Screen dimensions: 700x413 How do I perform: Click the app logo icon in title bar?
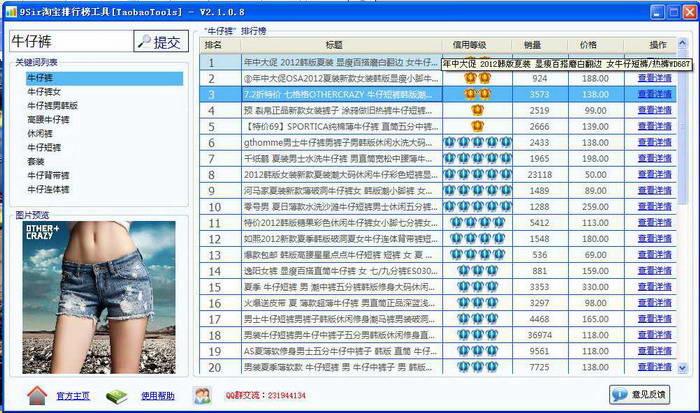[x=10, y=9]
